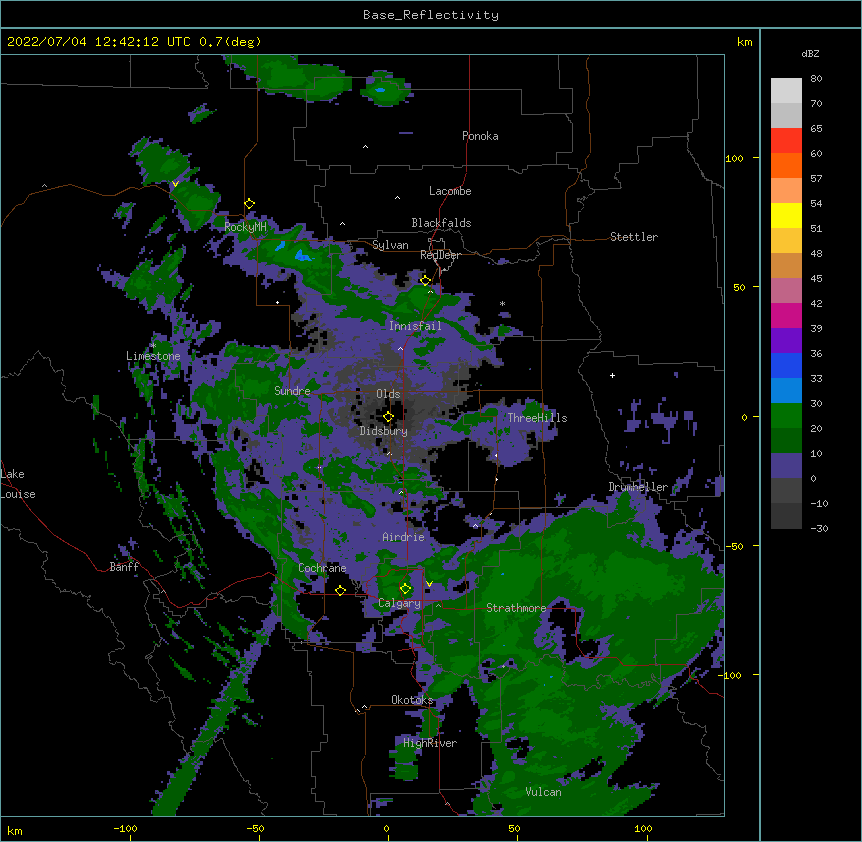
Task: Click the Drumheller label
Action: coord(638,487)
